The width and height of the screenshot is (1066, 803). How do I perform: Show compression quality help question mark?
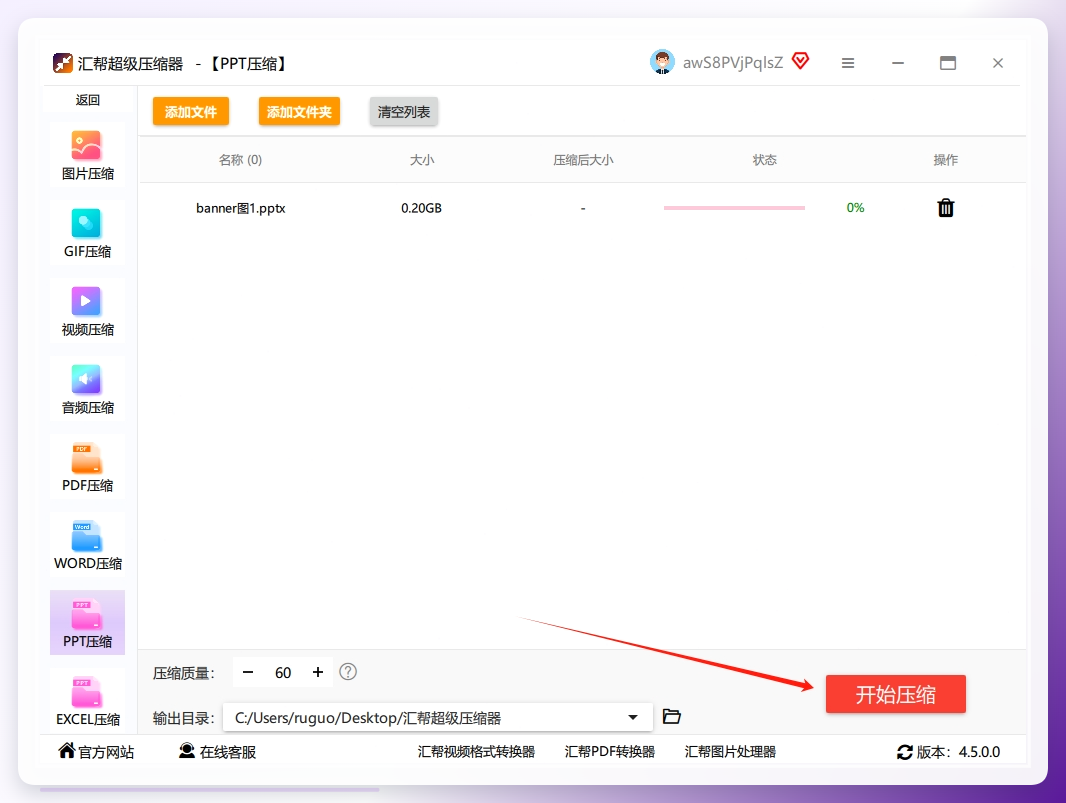coord(348,672)
